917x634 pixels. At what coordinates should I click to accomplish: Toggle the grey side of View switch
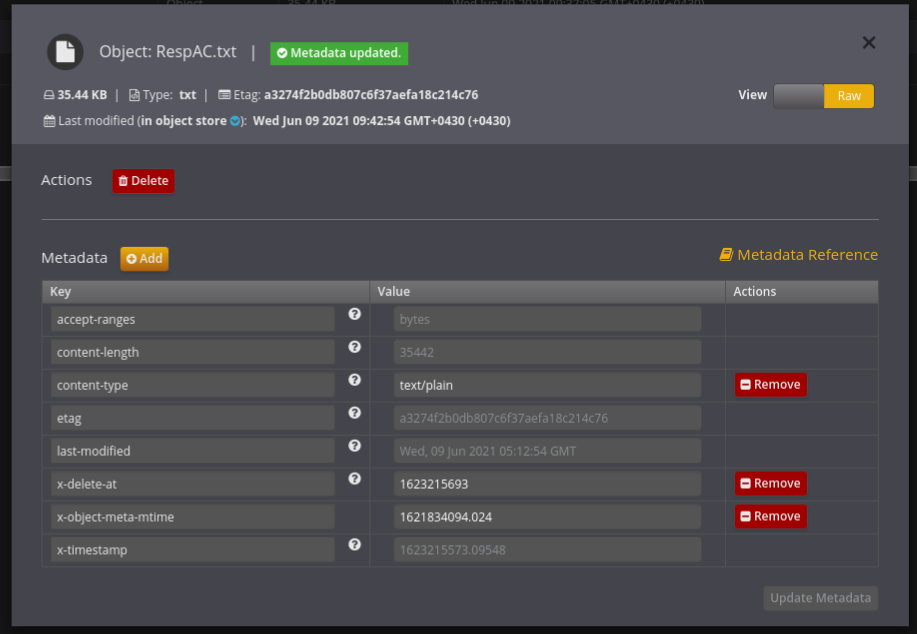pyautogui.click(x=798, y=96)
